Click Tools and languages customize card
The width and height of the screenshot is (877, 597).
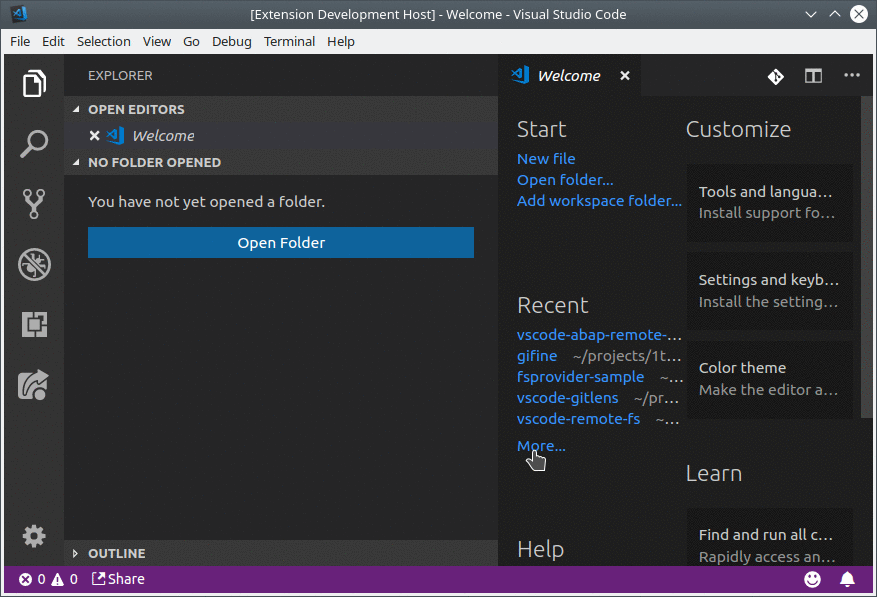(770, 203)
